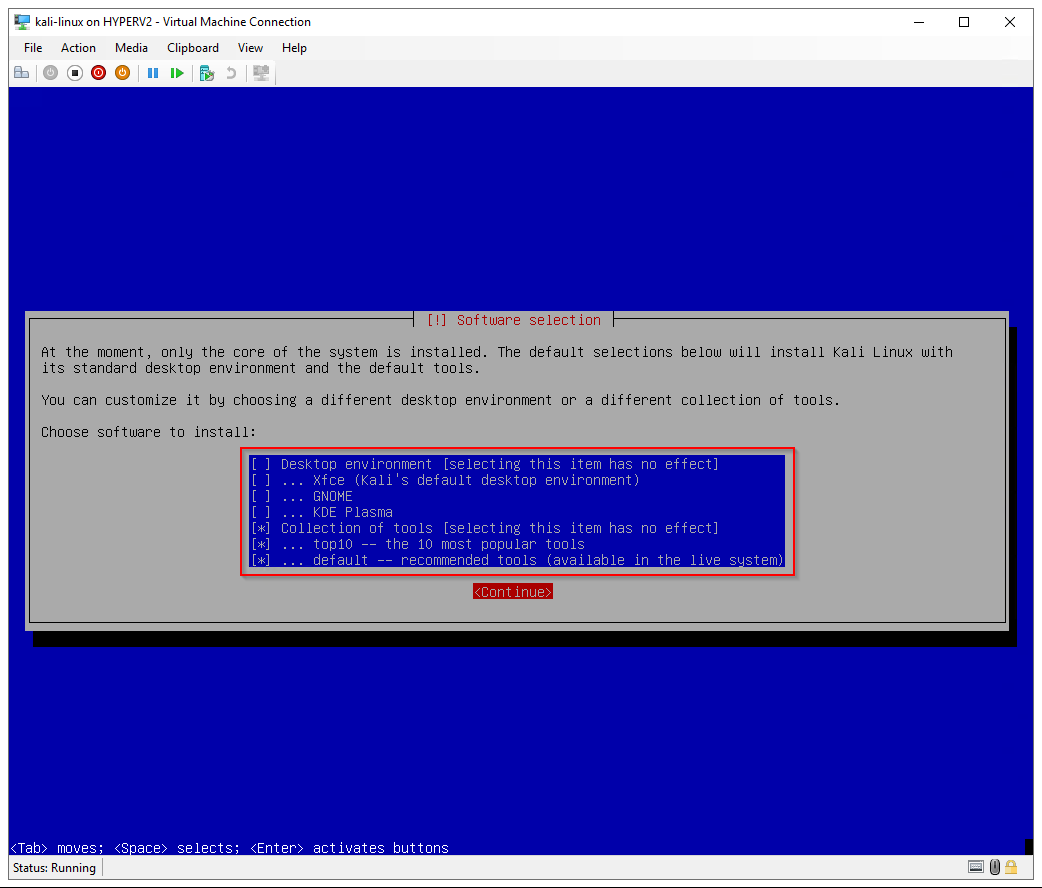Screen dimensions: 1042x888
Task: Click the lock icon in the status bar
Action: [x=1011, y=867]
